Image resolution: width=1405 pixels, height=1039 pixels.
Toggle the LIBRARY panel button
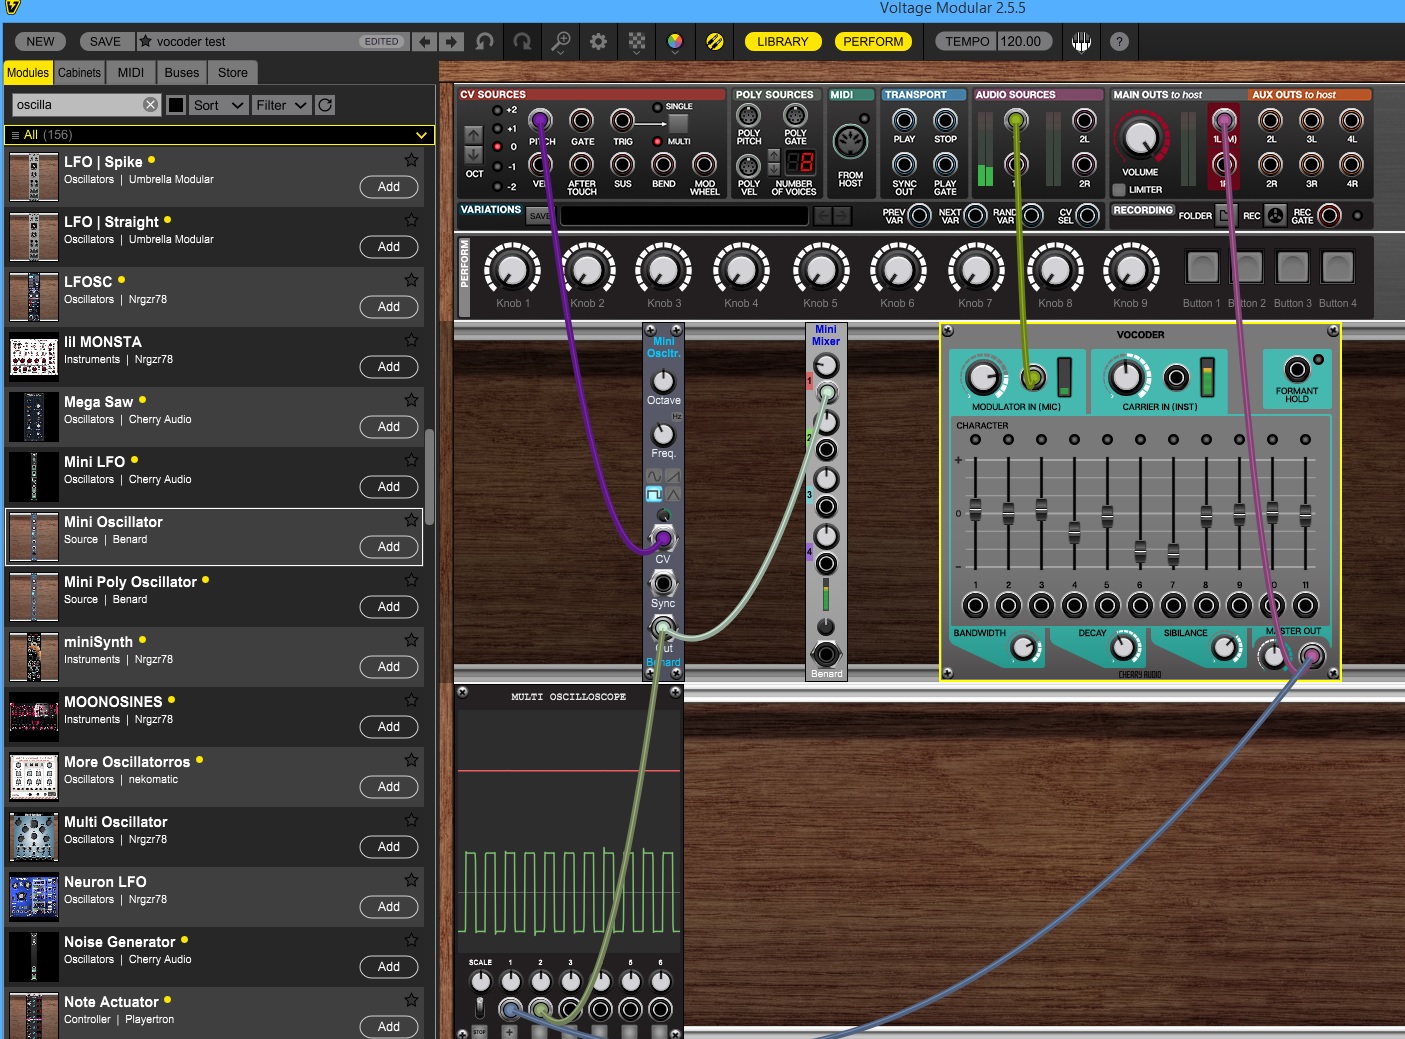pos(782,41)
